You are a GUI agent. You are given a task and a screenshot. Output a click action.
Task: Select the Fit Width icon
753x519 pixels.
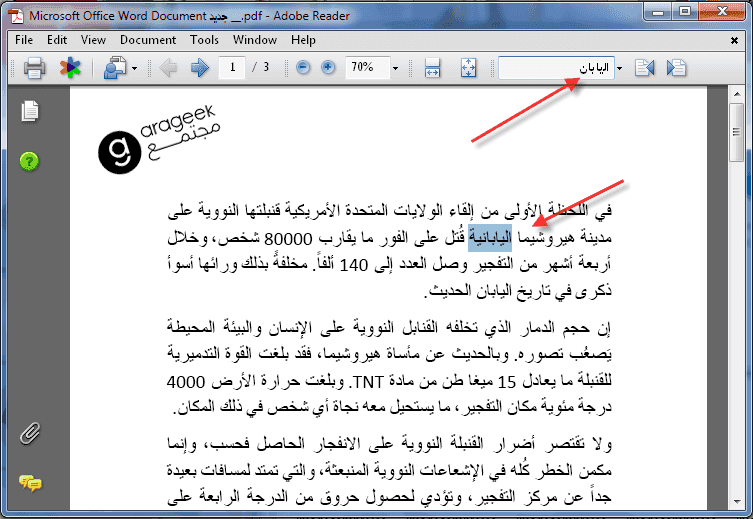tap(433, 68)
